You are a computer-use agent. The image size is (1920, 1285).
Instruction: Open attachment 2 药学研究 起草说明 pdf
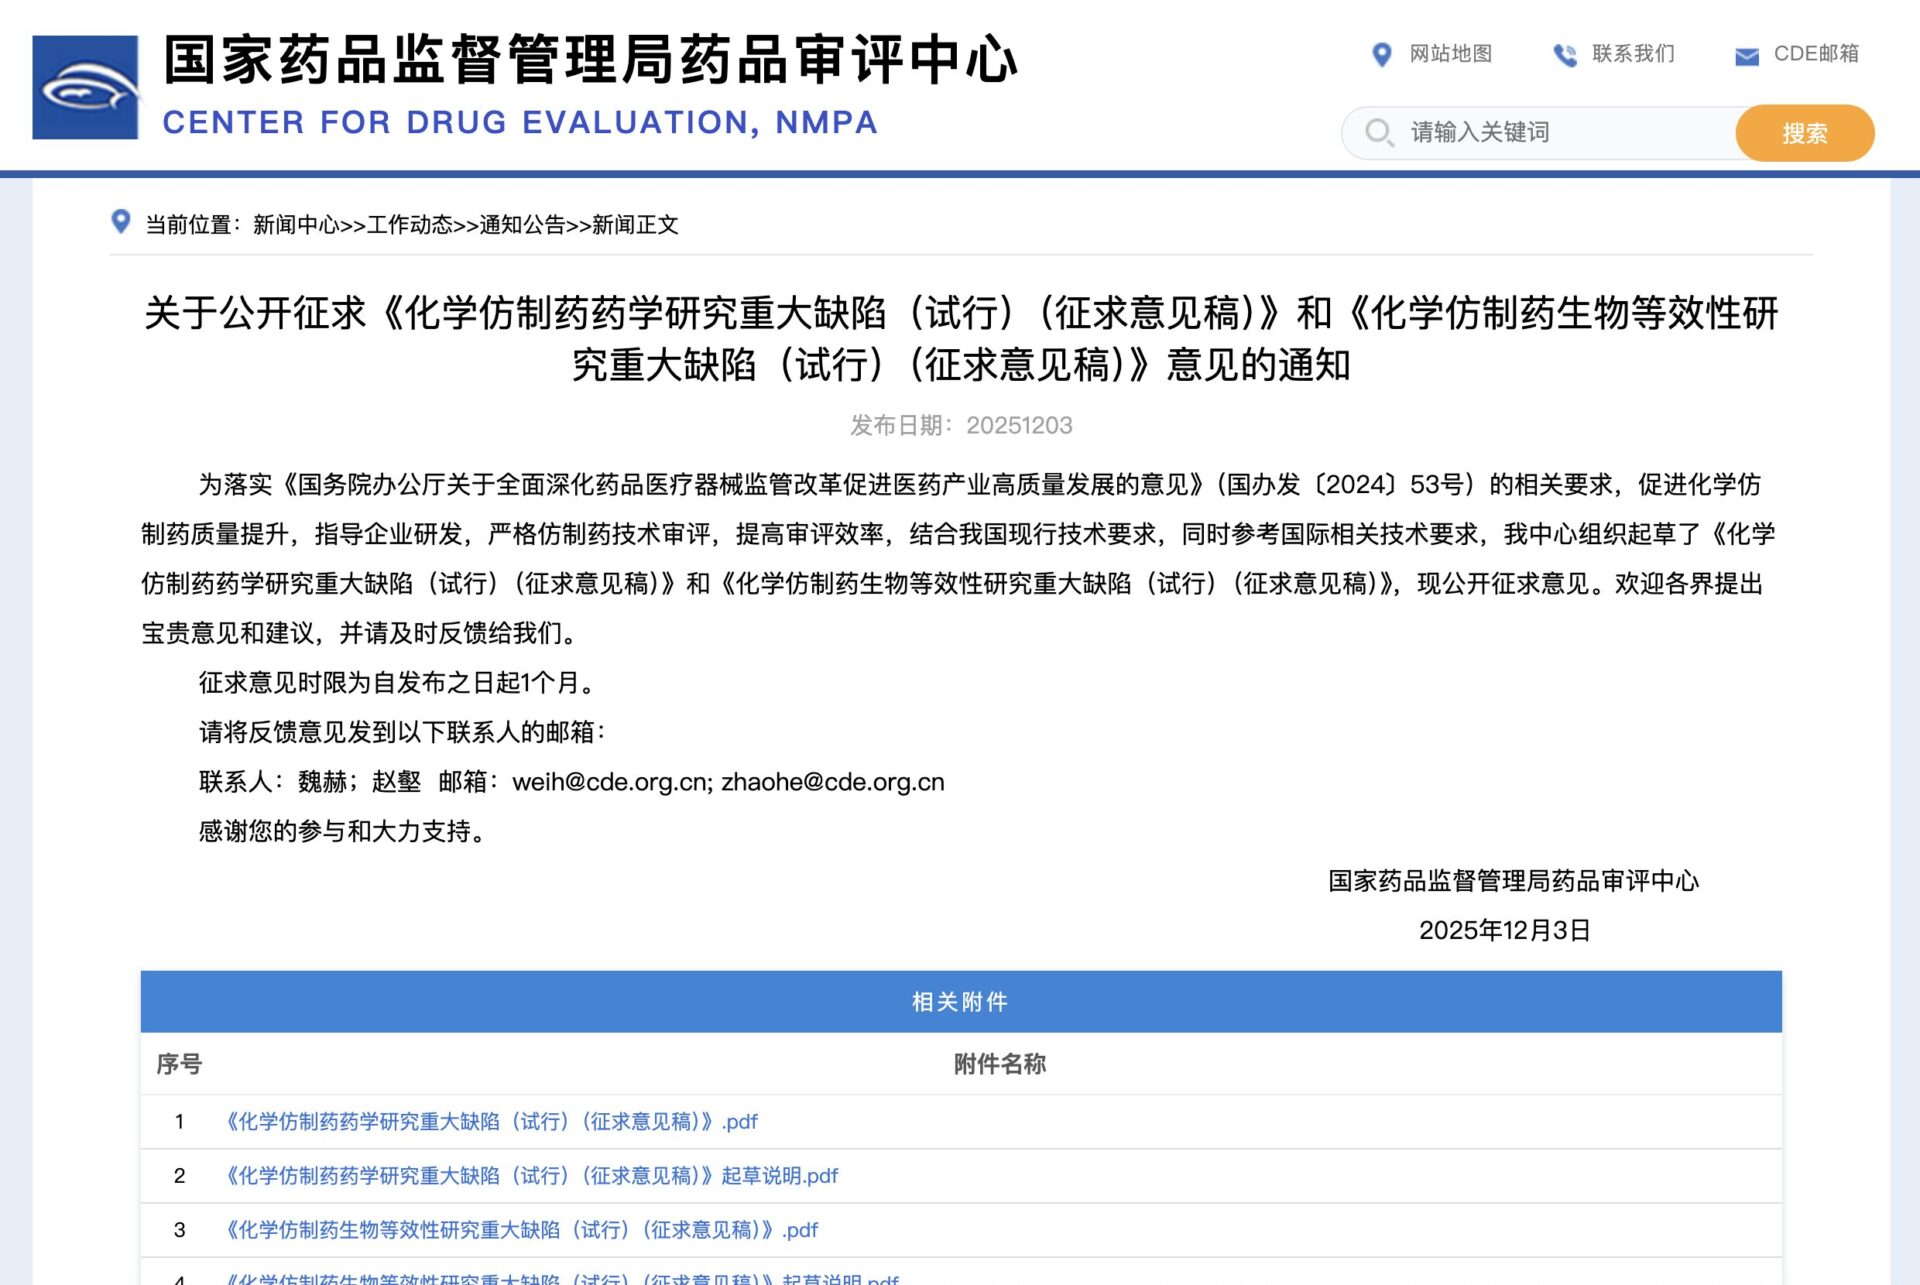tap(531, 1176)
